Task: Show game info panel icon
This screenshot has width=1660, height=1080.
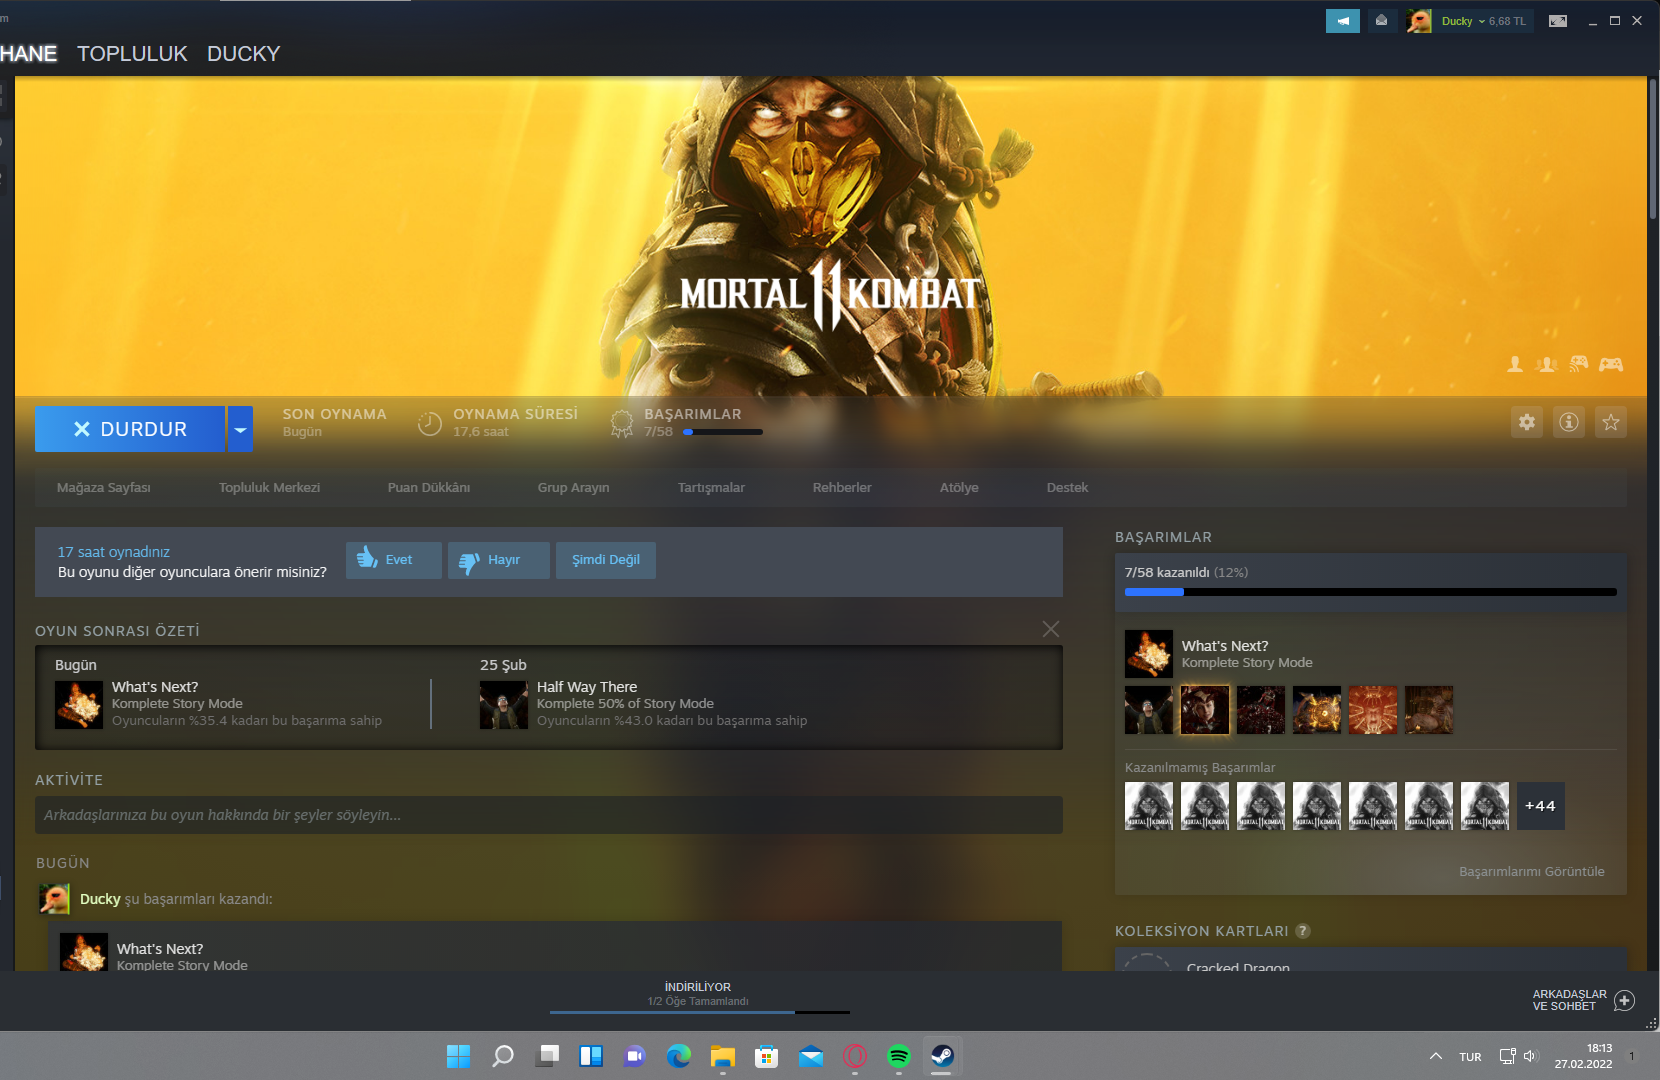Action: click(x=1569, y=422)
